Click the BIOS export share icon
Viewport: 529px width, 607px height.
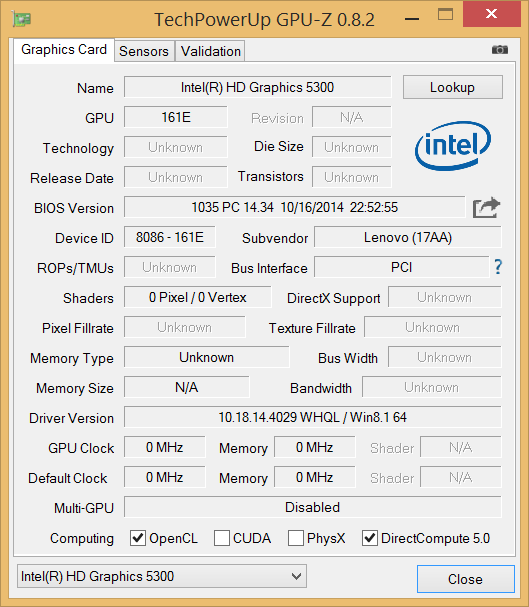tap(486, 208)
